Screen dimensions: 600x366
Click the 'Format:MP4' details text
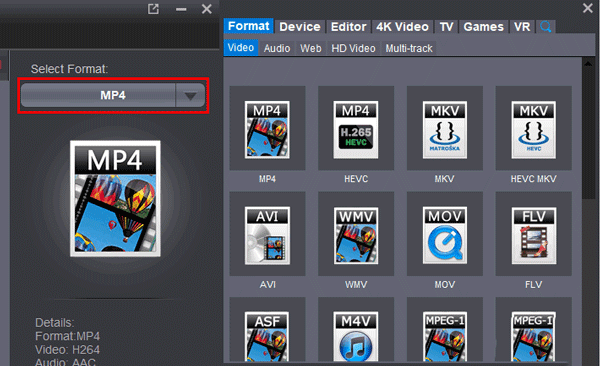point(67,336)
